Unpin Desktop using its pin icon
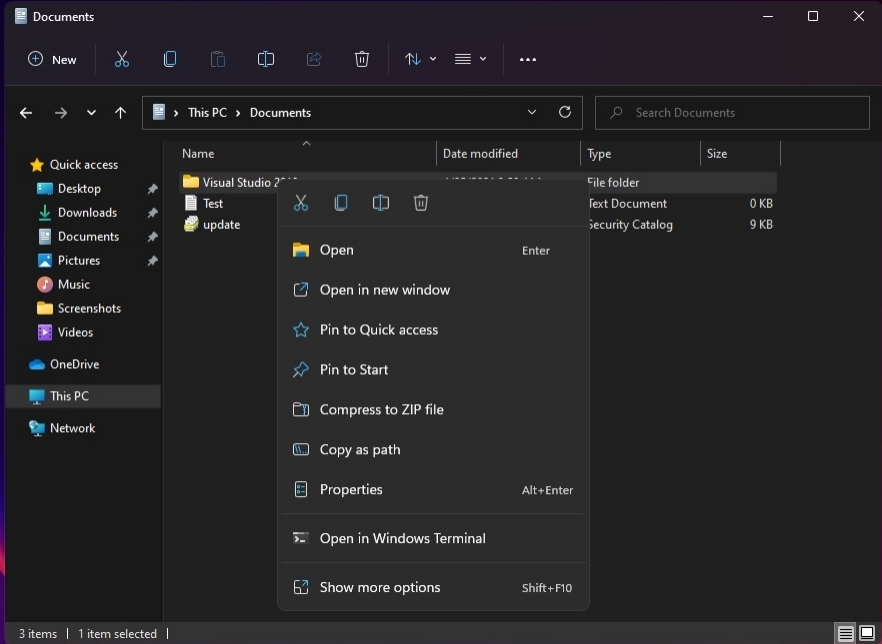The image size is (882, 644). coord(152,189)
